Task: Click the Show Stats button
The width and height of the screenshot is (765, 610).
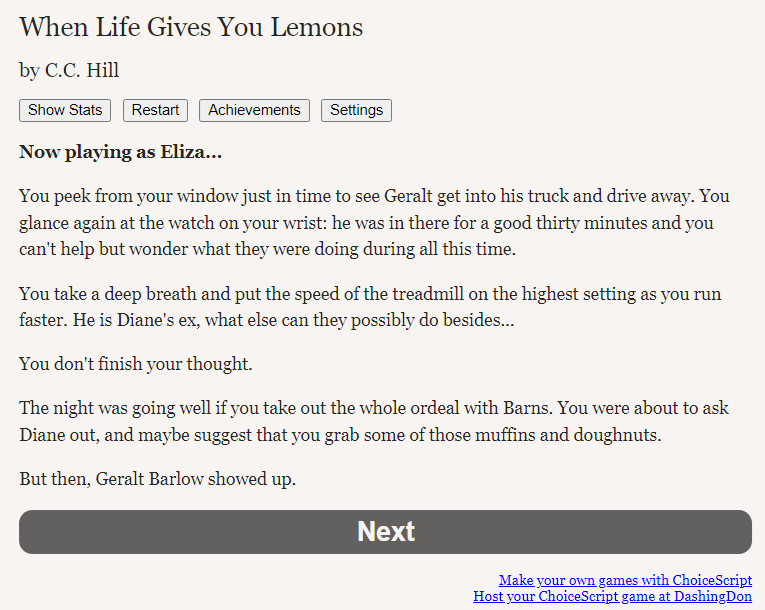Action: click(x=65, y=110)
